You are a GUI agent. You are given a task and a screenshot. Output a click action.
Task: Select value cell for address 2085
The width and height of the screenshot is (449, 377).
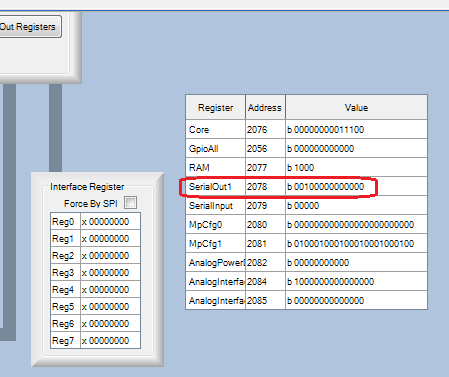[x=356, y=300]
